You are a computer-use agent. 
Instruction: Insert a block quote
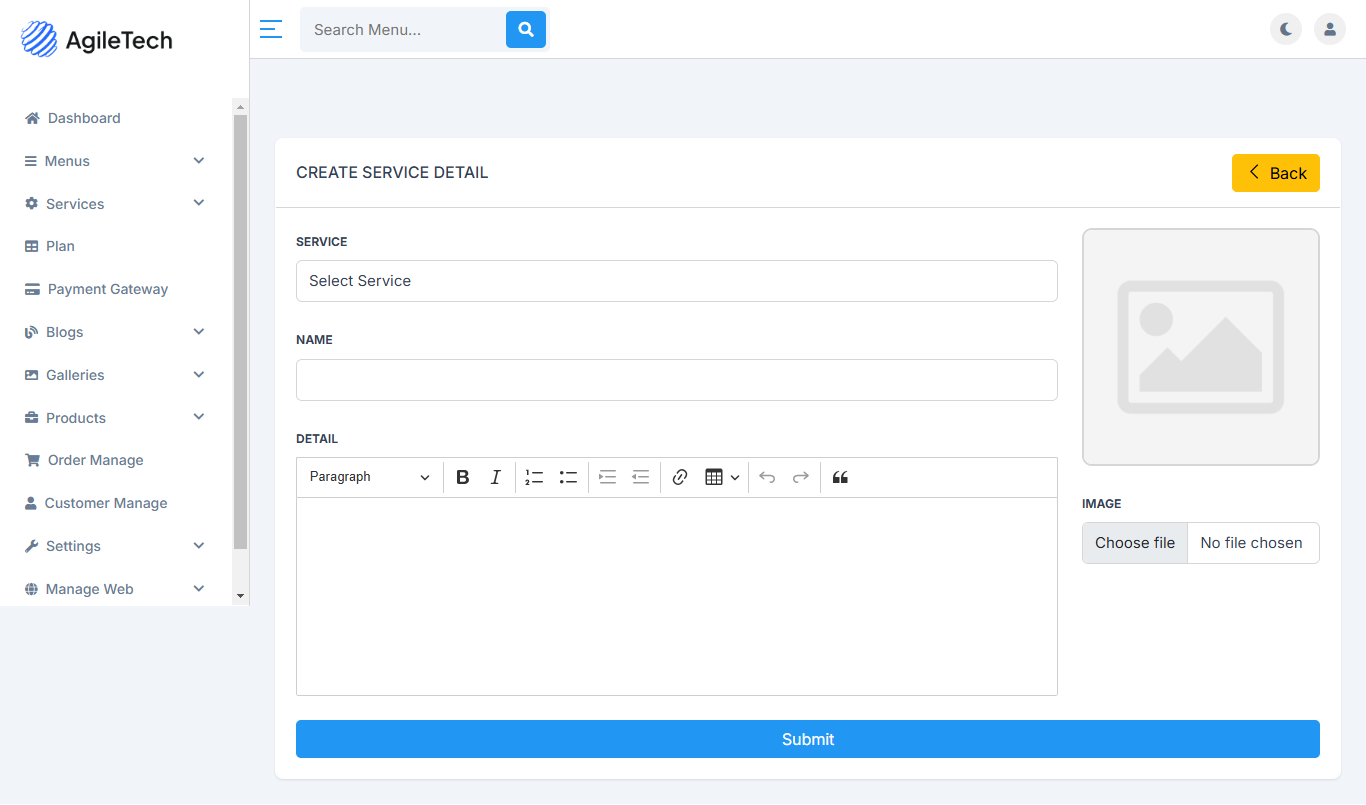(x=840, y=477)
